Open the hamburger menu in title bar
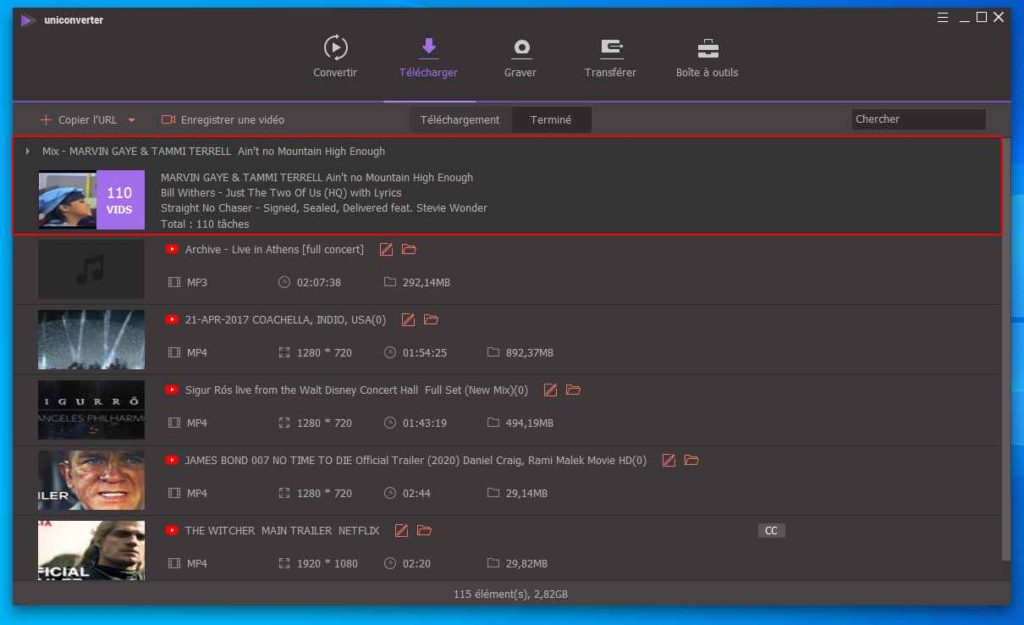Viewport: 1024px width, 625px height. coord(942,18)
